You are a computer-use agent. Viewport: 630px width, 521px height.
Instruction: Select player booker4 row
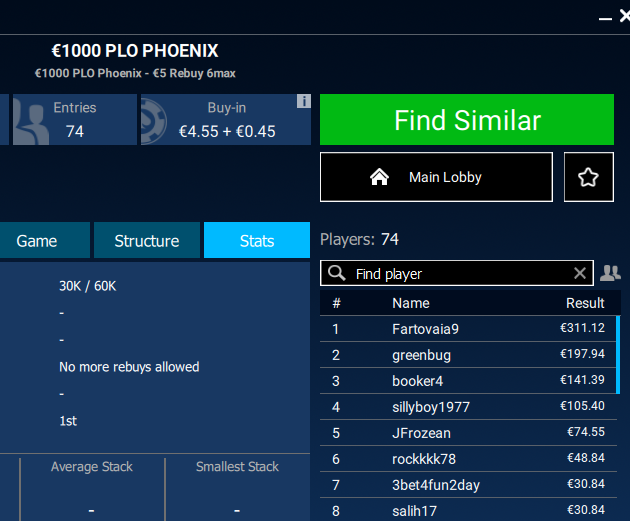point(468,380)
